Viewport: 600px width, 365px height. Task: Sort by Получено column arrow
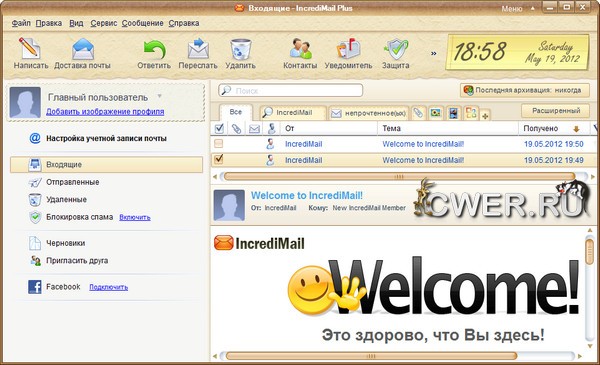pos(576,129)
